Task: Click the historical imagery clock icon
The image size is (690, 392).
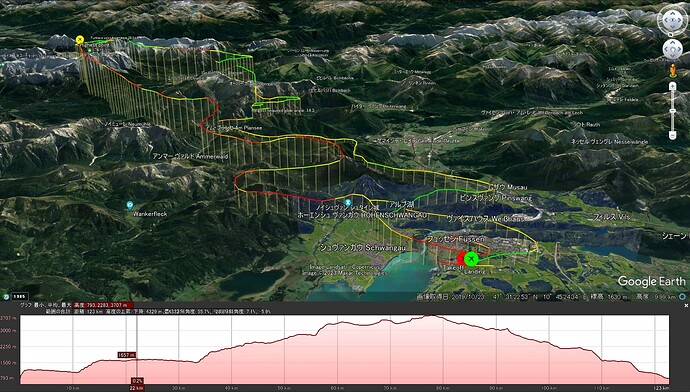Action: click(x=6, y=297)
